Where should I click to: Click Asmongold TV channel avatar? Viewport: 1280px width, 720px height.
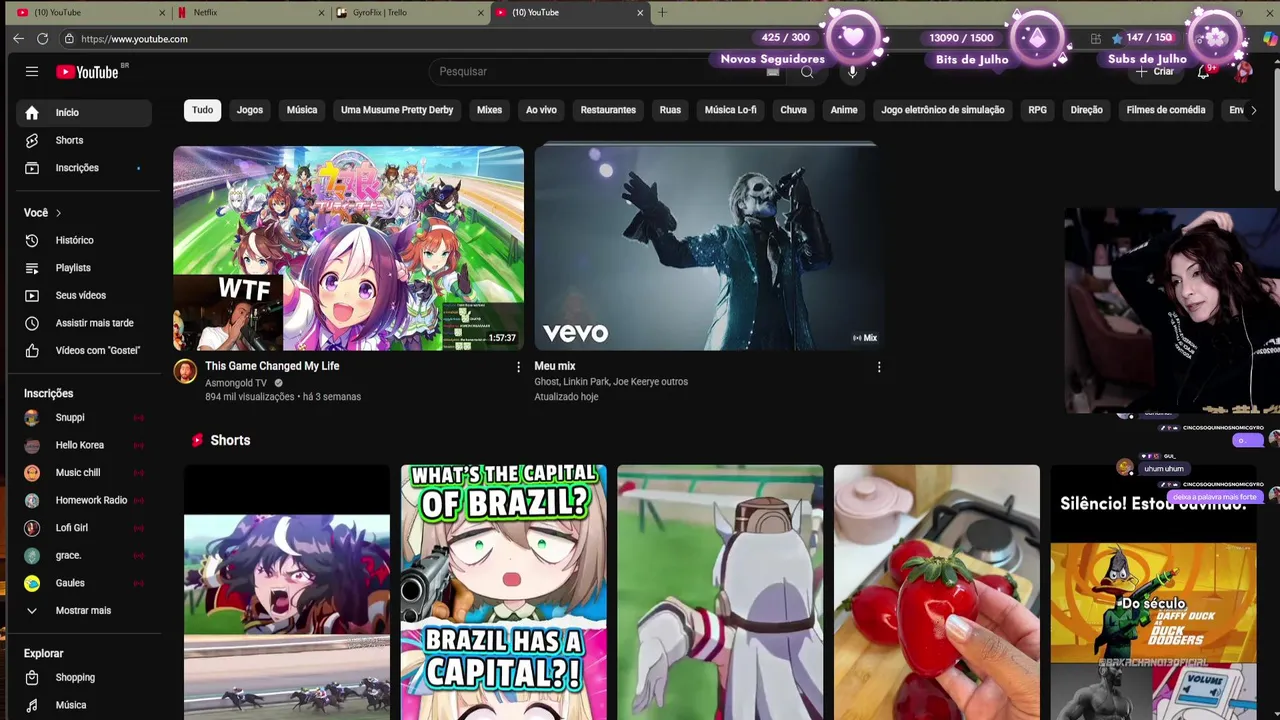pyautogui.click(x=185, y=372)
